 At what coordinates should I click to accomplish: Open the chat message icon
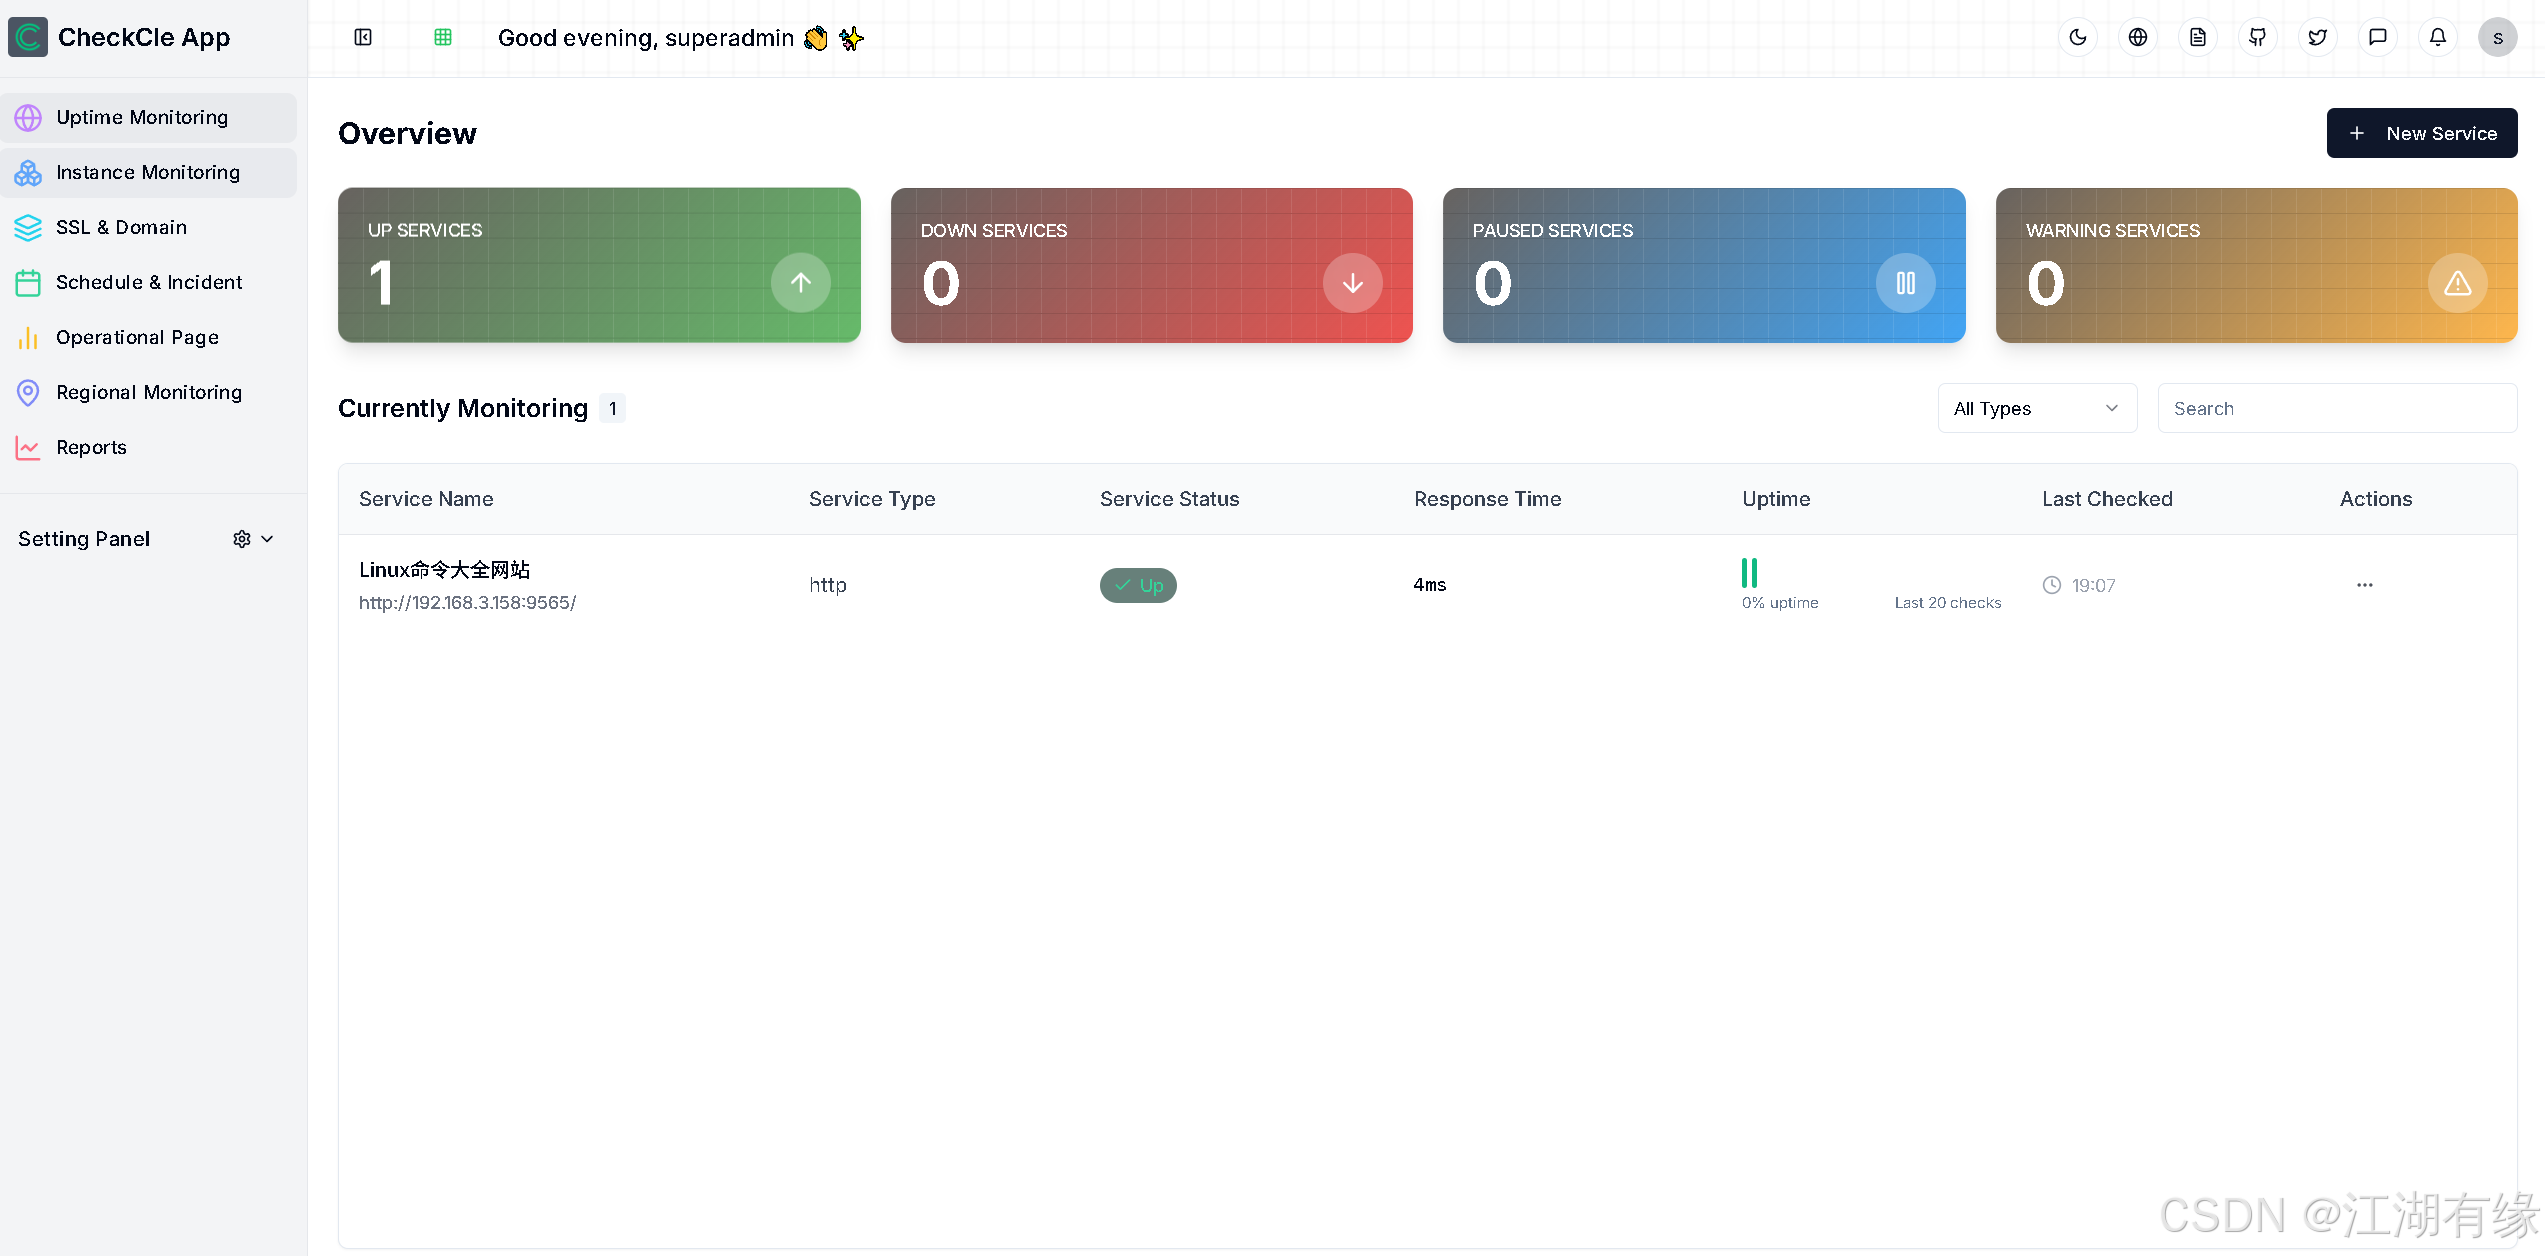coord(2378,38)
